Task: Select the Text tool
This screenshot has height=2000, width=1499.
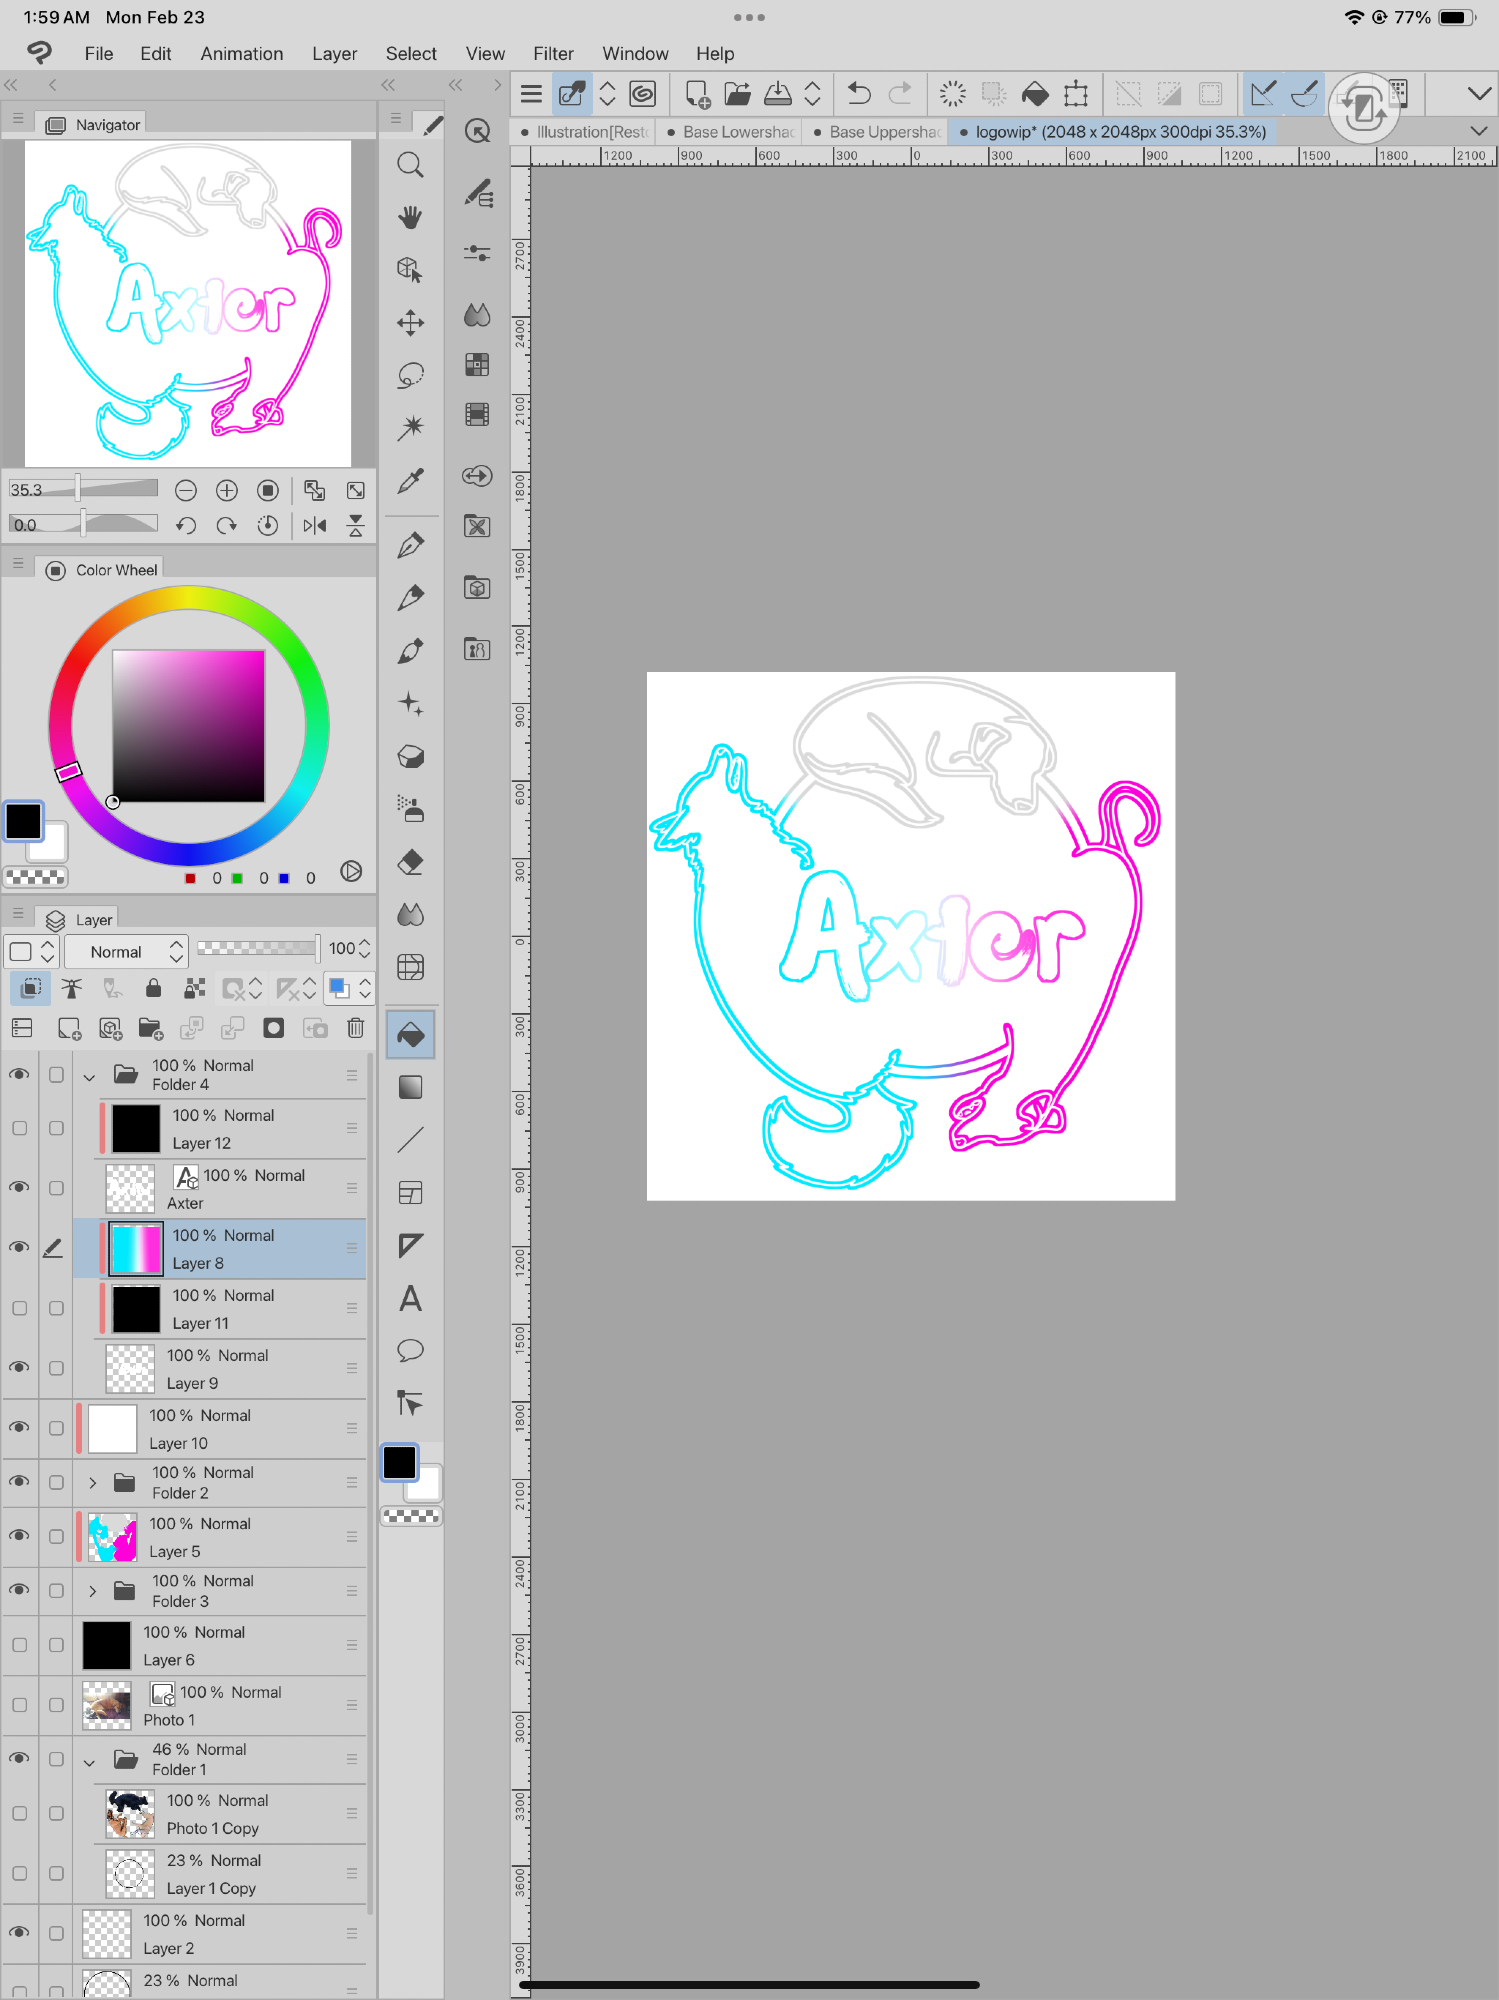Action: click(410, 1299)
